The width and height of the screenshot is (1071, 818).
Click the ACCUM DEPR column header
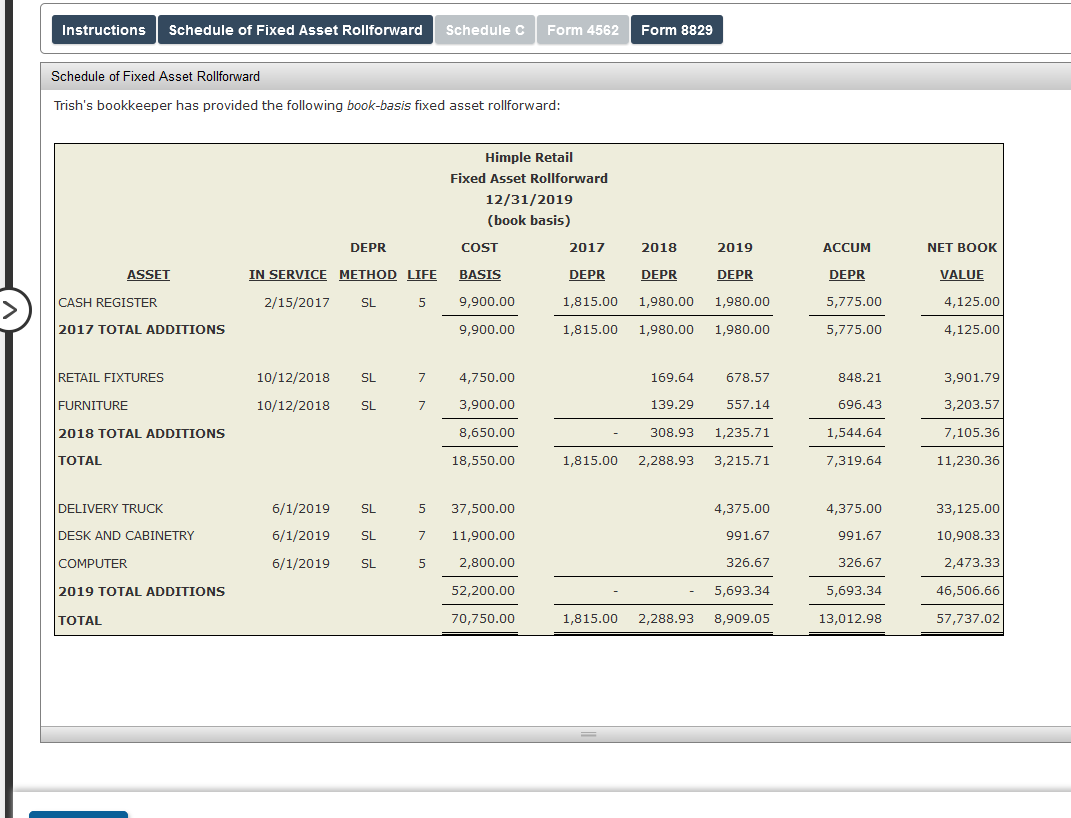pos(846,261)
